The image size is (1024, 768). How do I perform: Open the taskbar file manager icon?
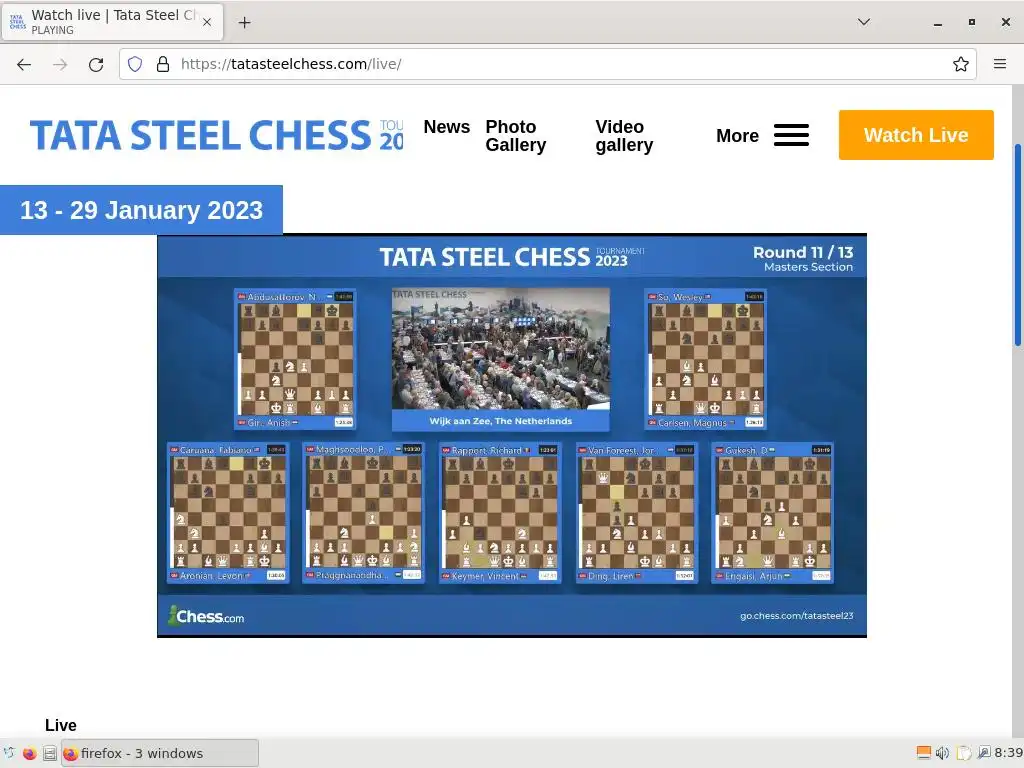coord(50,753)
